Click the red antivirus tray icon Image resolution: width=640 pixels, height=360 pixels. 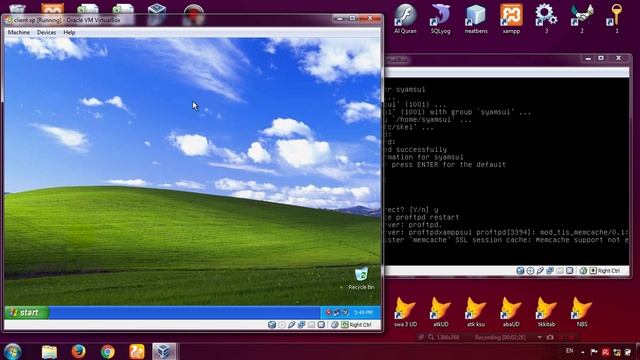tap(605, 352)
